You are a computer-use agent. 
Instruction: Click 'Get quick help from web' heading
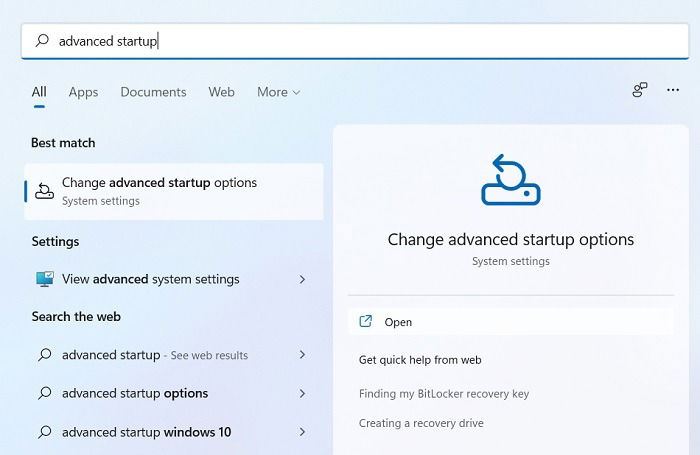point(420,360)
